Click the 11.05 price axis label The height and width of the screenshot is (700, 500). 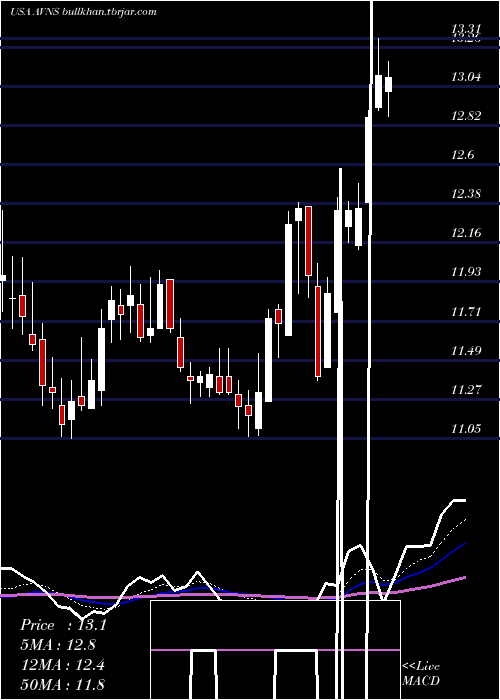click(x=466, y=429)
